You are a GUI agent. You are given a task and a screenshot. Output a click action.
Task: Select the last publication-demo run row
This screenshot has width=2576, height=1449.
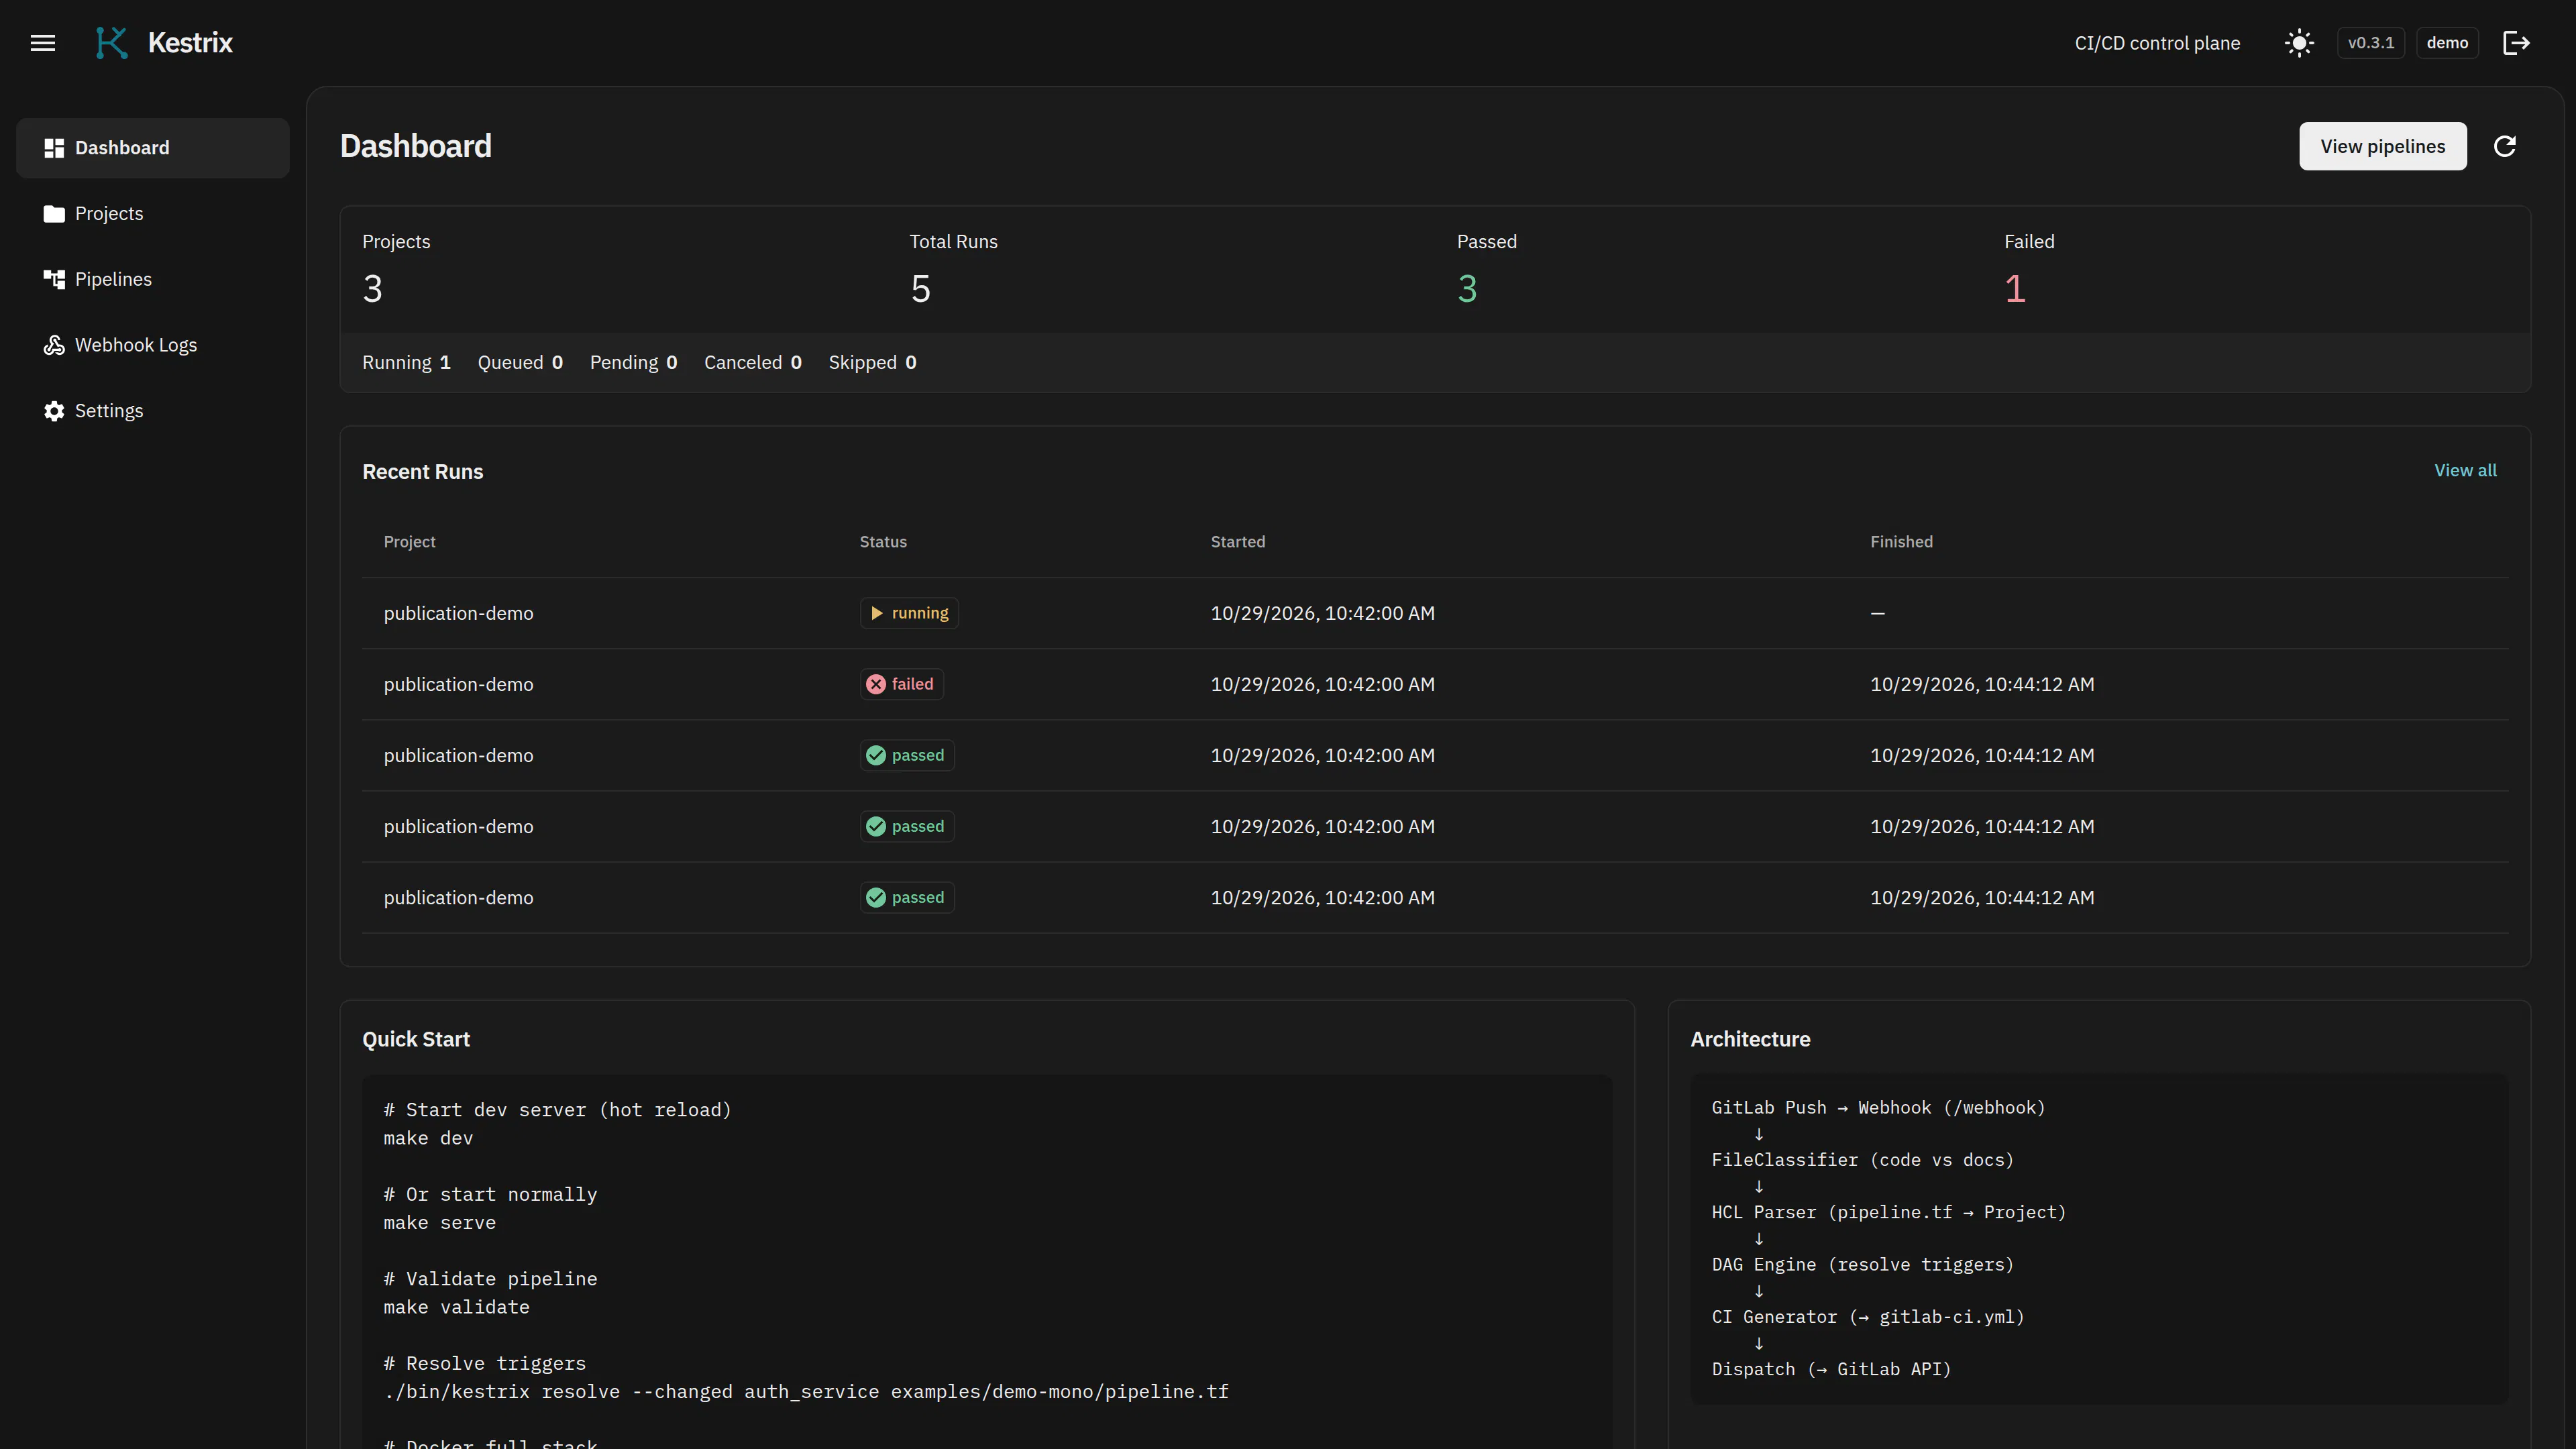tap(1435, 898)
